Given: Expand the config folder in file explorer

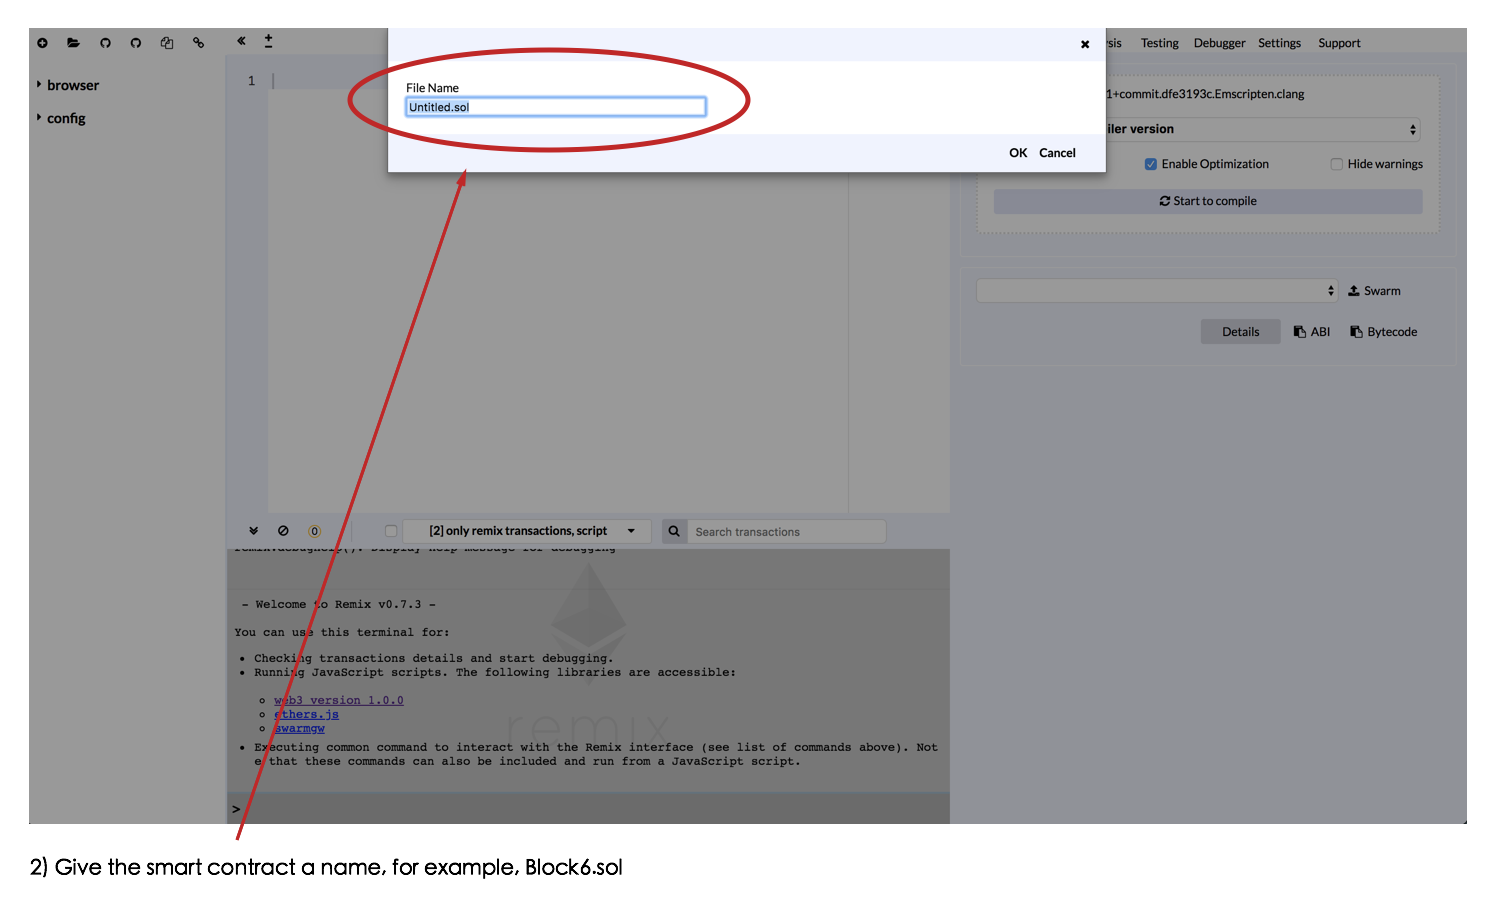Looking at the screenshot, I should click(61, 118).
